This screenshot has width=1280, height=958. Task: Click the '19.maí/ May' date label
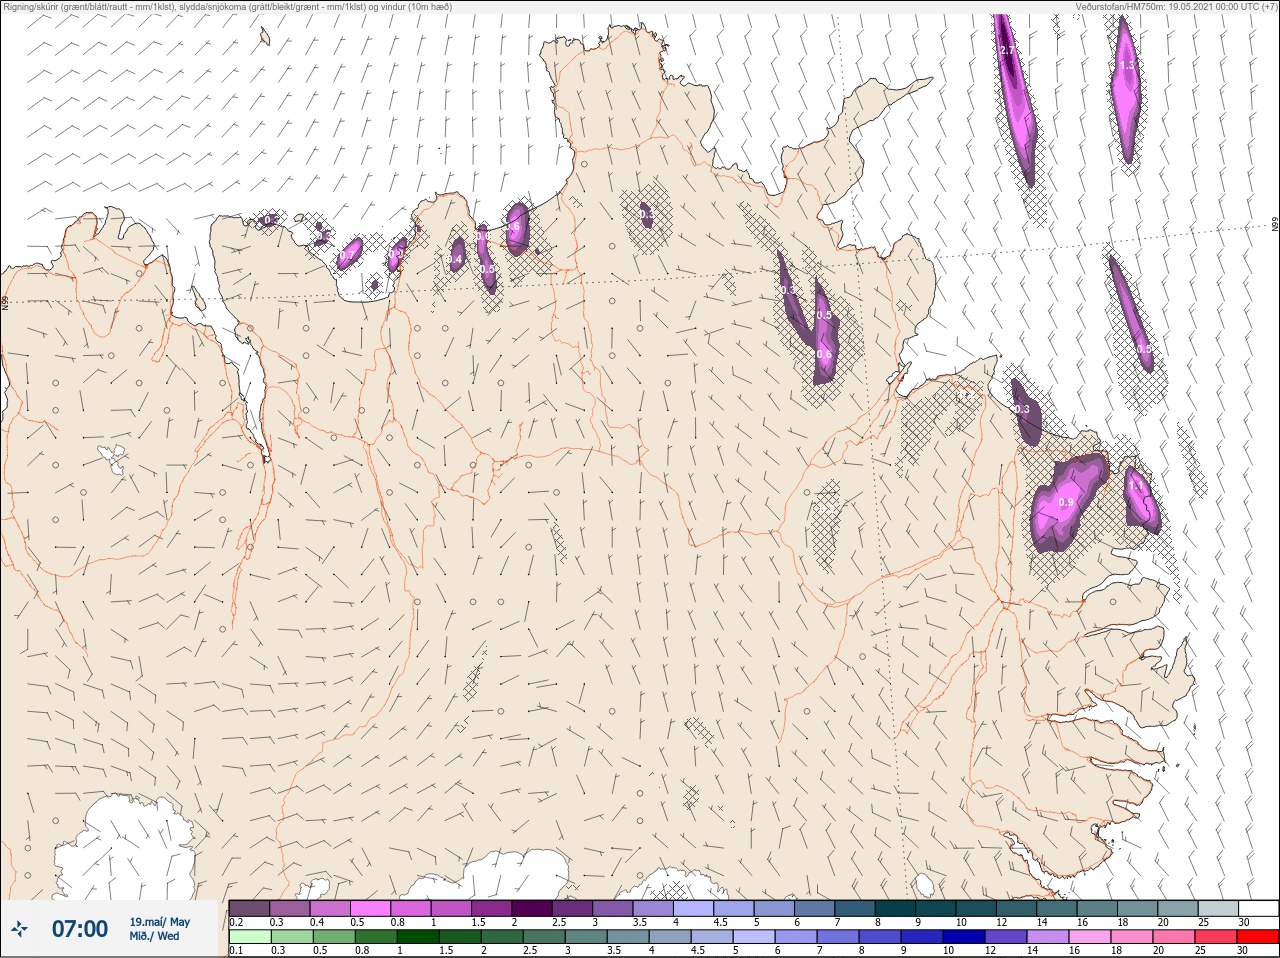pyautogui.click(x=159, y=922)
